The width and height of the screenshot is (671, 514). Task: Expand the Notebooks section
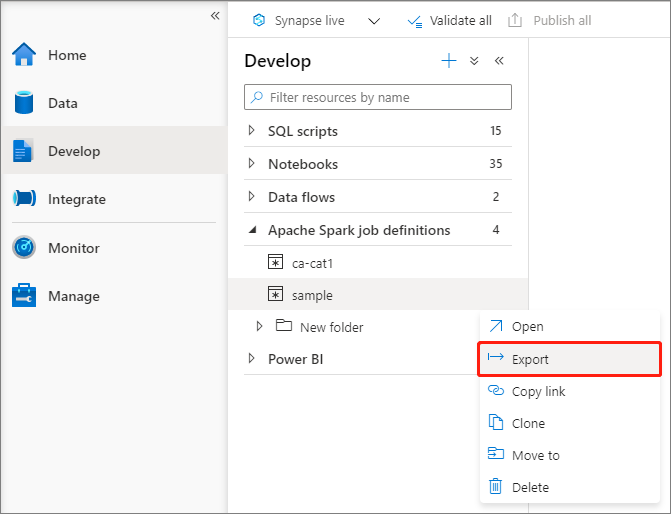point(251,164)
